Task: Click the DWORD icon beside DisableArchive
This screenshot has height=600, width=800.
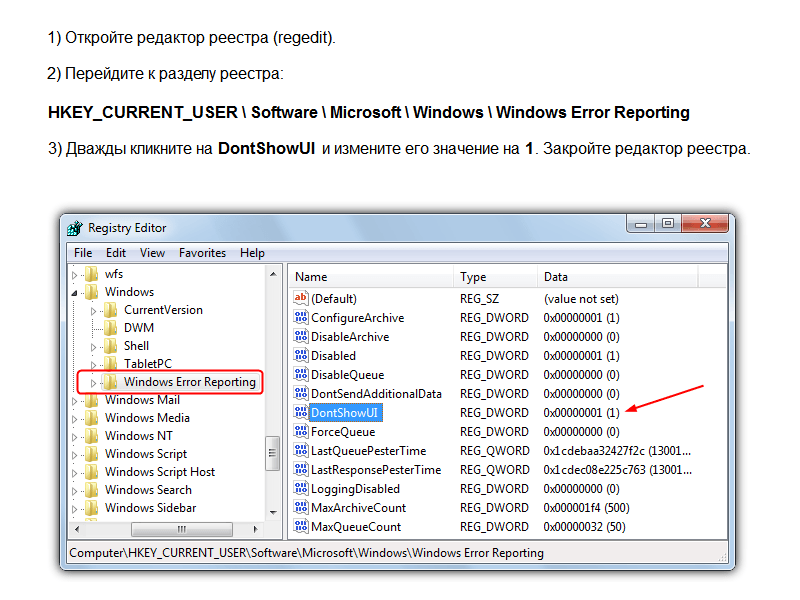Action: coord(301,336)
